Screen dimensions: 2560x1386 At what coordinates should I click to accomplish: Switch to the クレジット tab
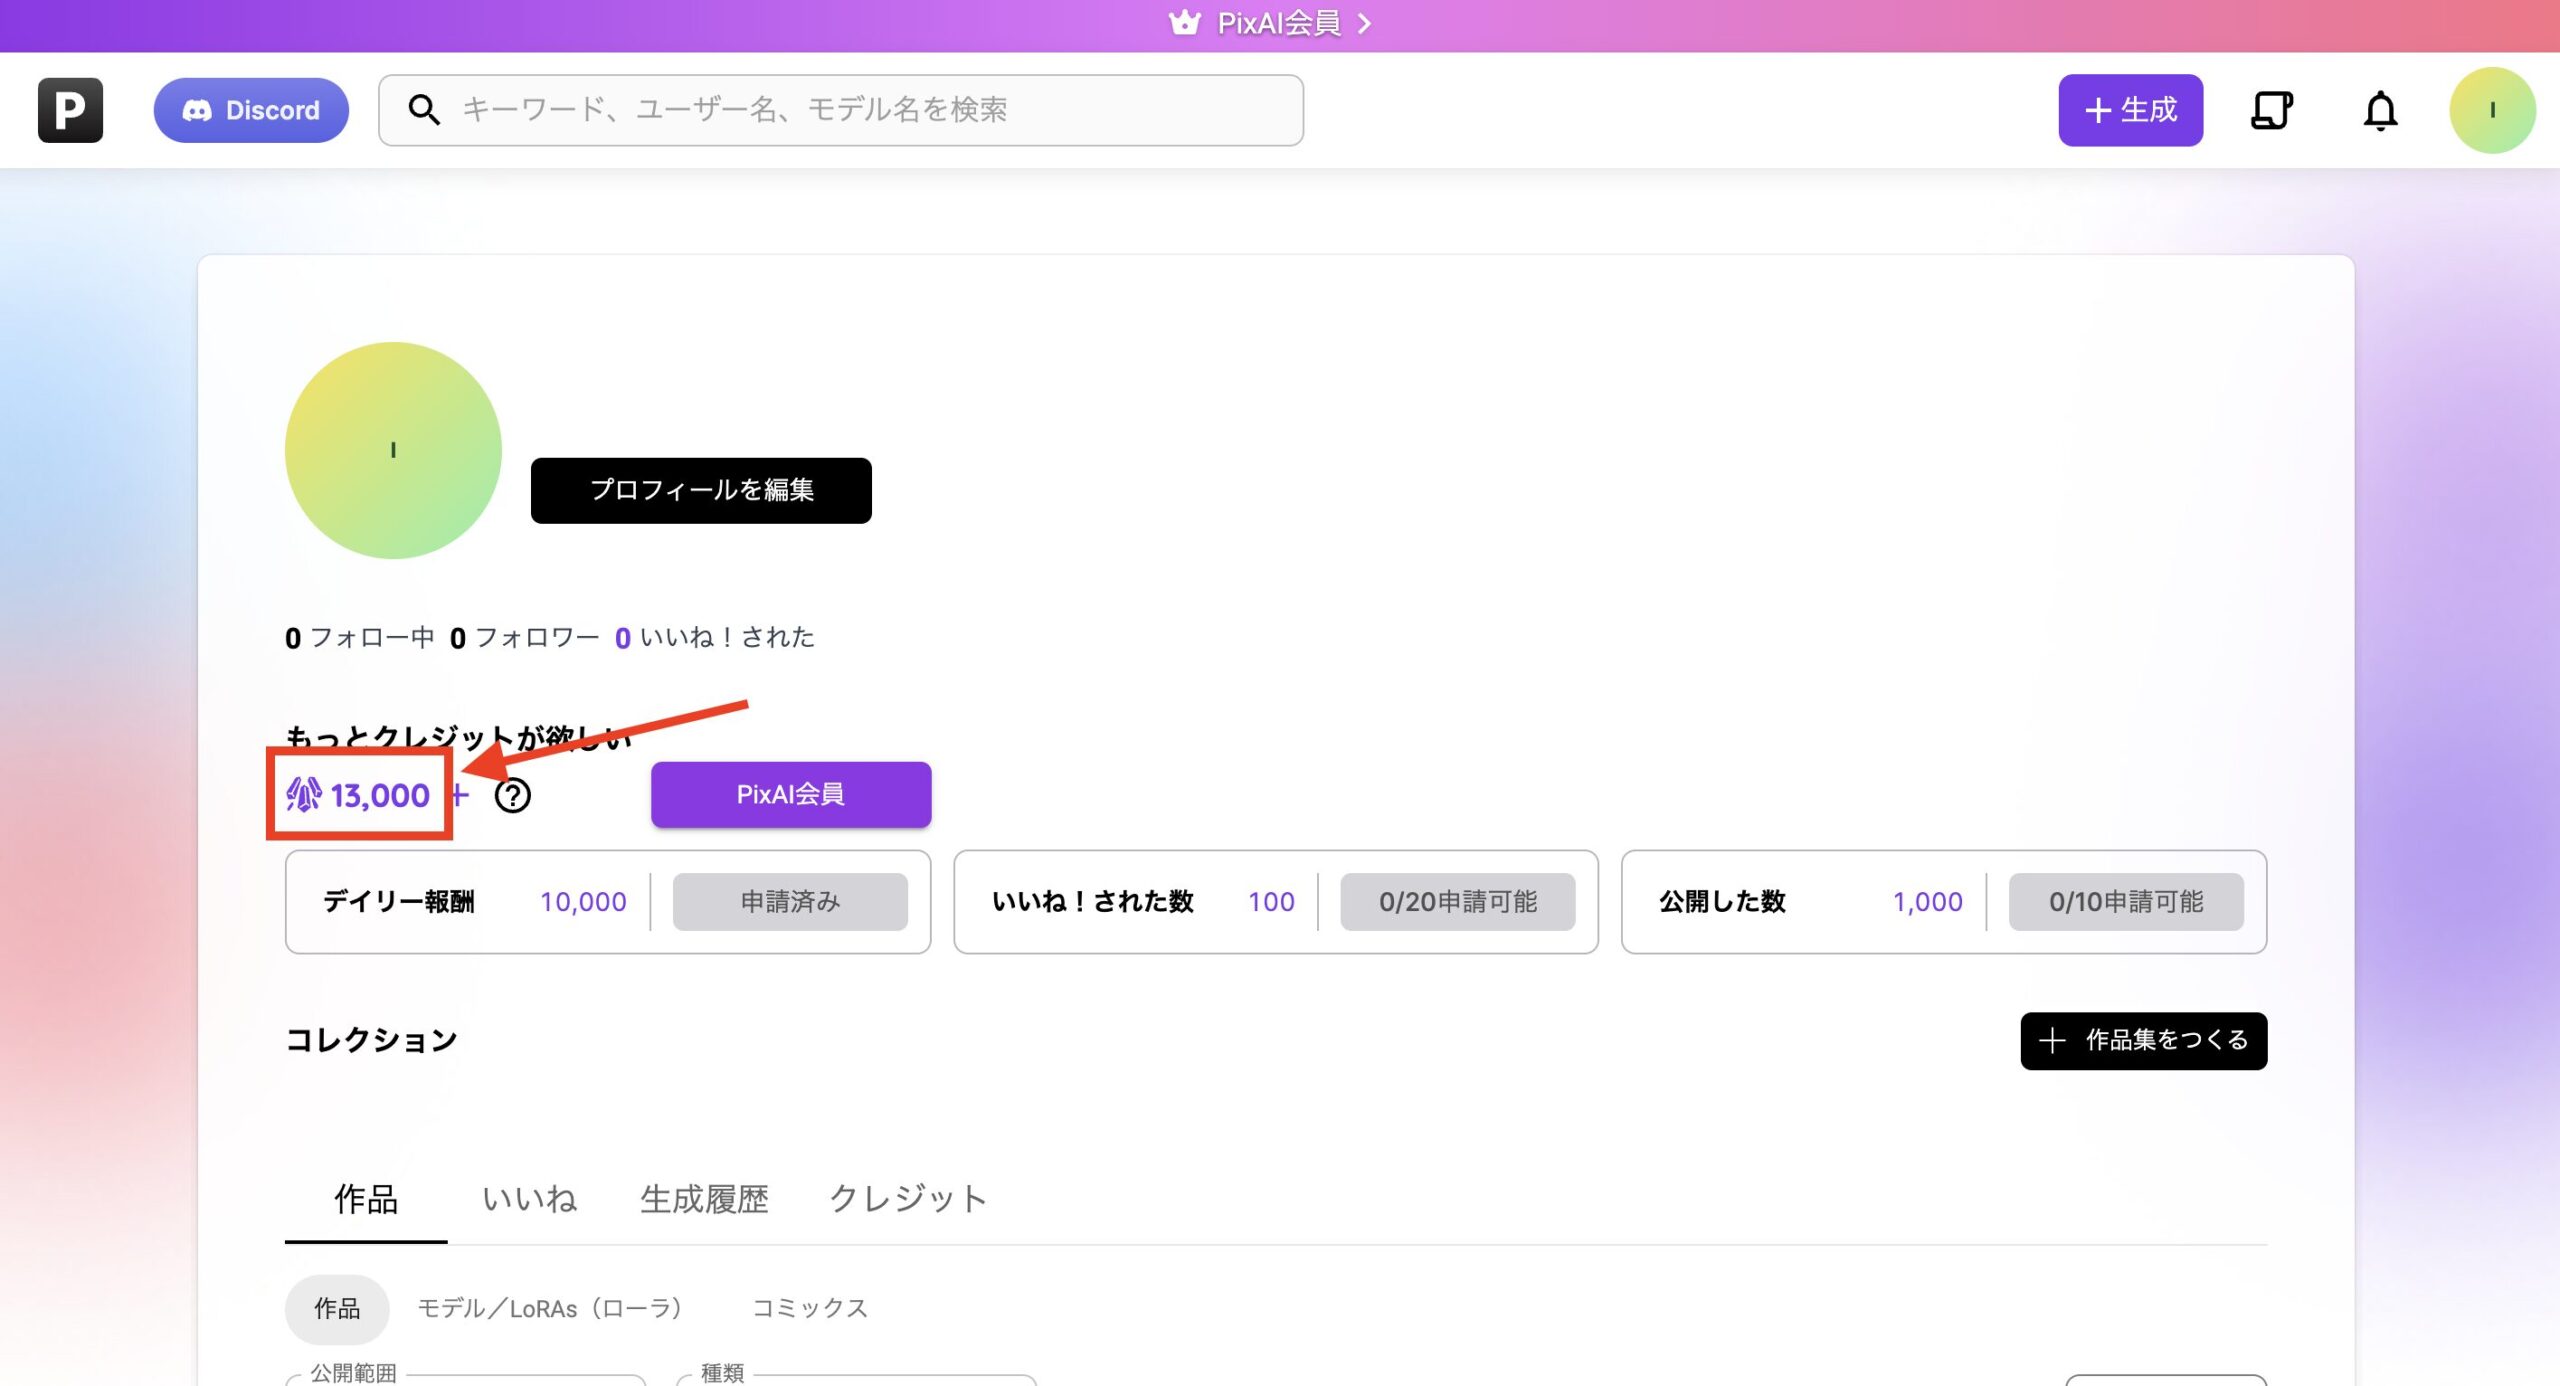[x=908, y=1199]
